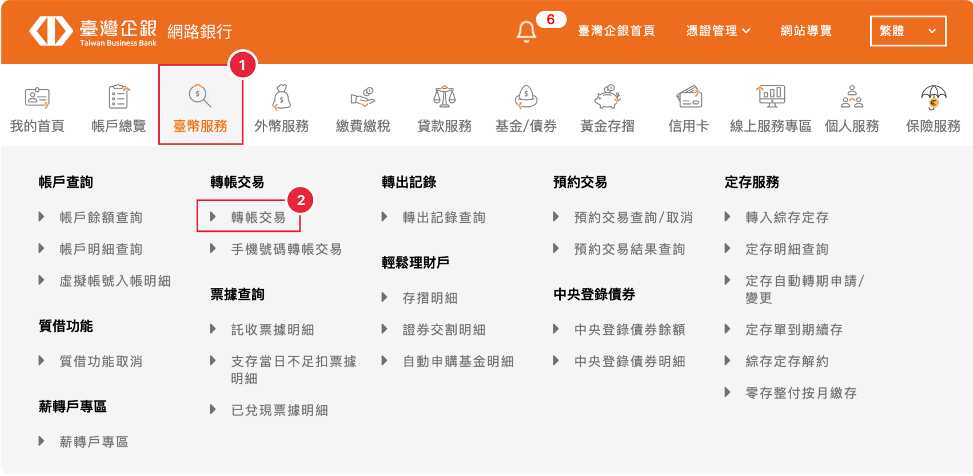Select 預約交易查詢/取消 option
Screen dimensions: 973x476
point(633,217)
